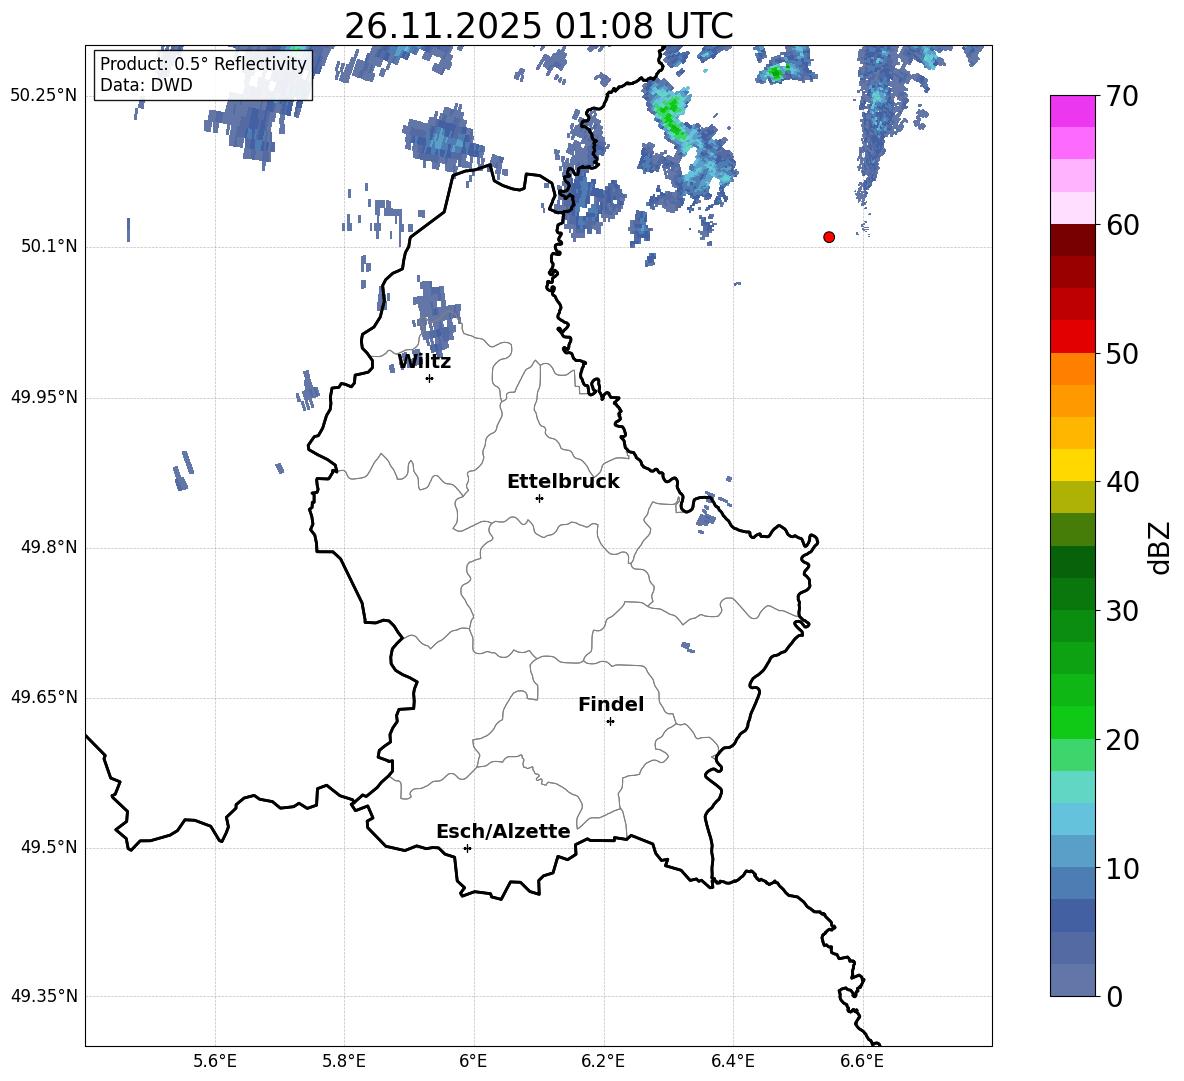Image resolution: width=1184 pixels, height=1081 pixels.
Task: Click the colorbar label 60
Action: click(x=1123, y=225)
